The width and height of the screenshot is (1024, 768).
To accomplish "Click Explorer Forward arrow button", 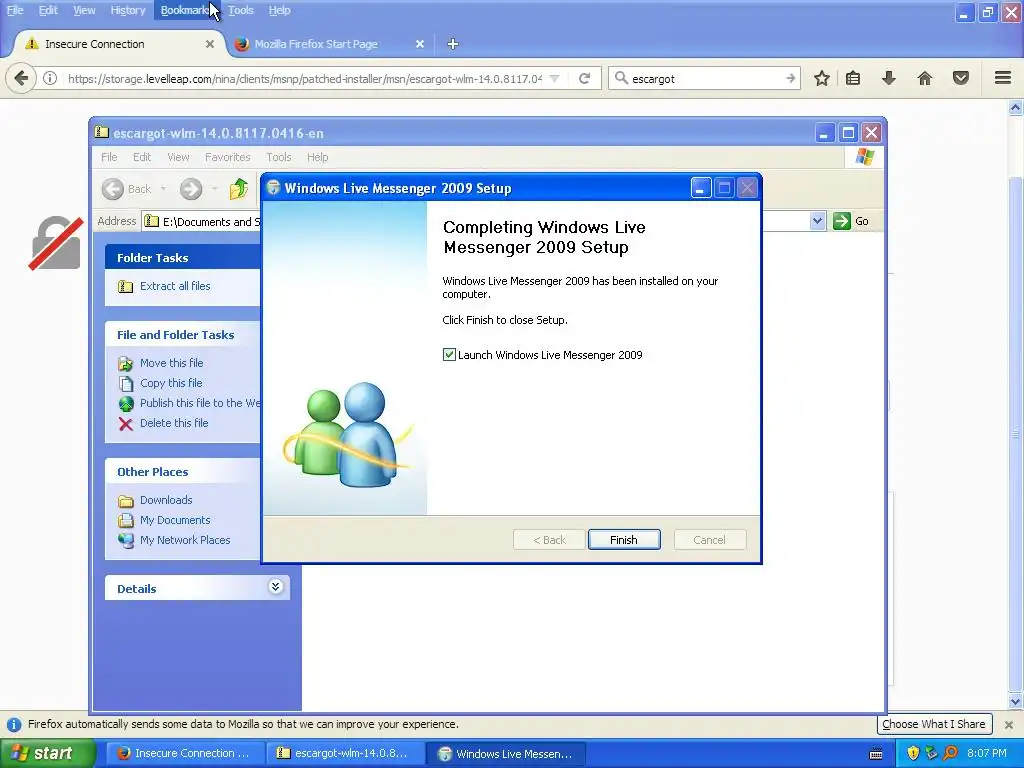I will [x=191, y=189].
